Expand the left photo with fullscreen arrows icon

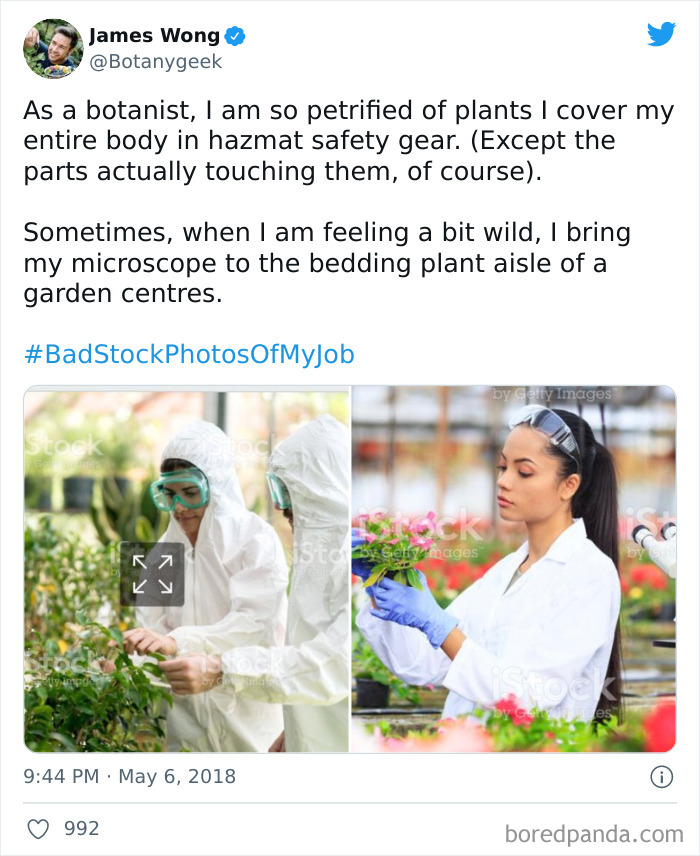[x=152, y=574]
